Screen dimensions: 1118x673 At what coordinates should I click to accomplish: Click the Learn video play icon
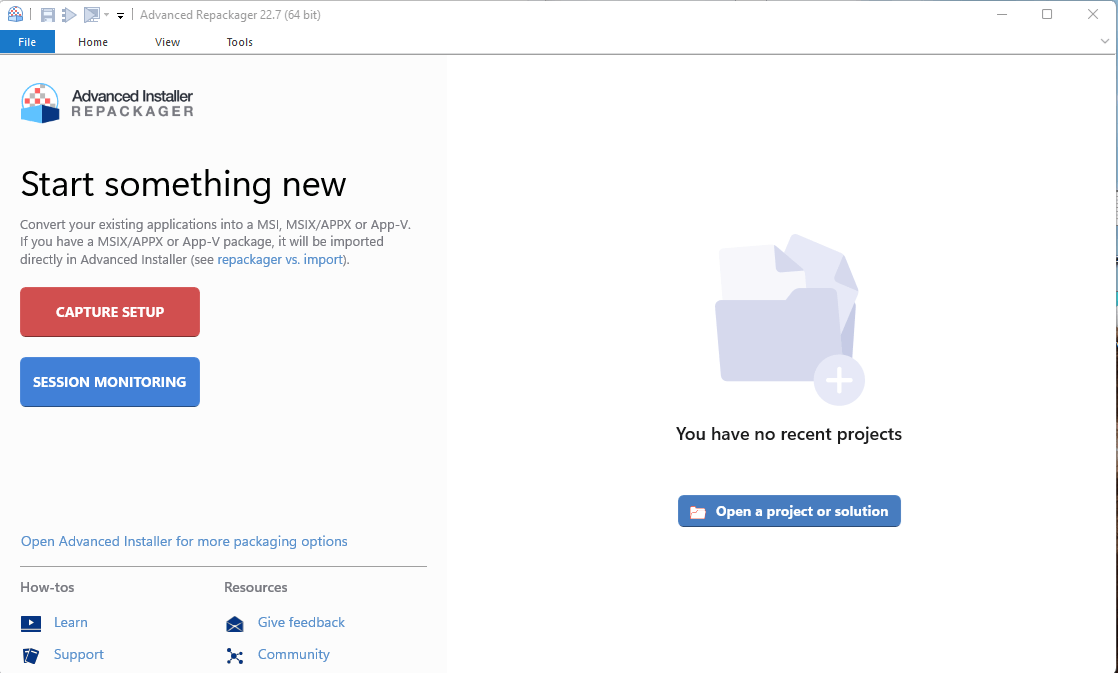tap(31, 623)
